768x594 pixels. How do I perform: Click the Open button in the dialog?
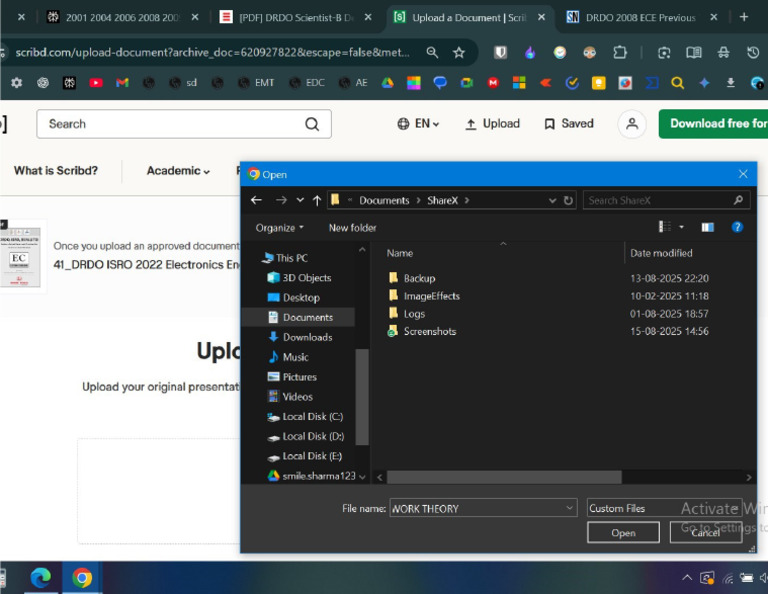(x=623, y=532)
